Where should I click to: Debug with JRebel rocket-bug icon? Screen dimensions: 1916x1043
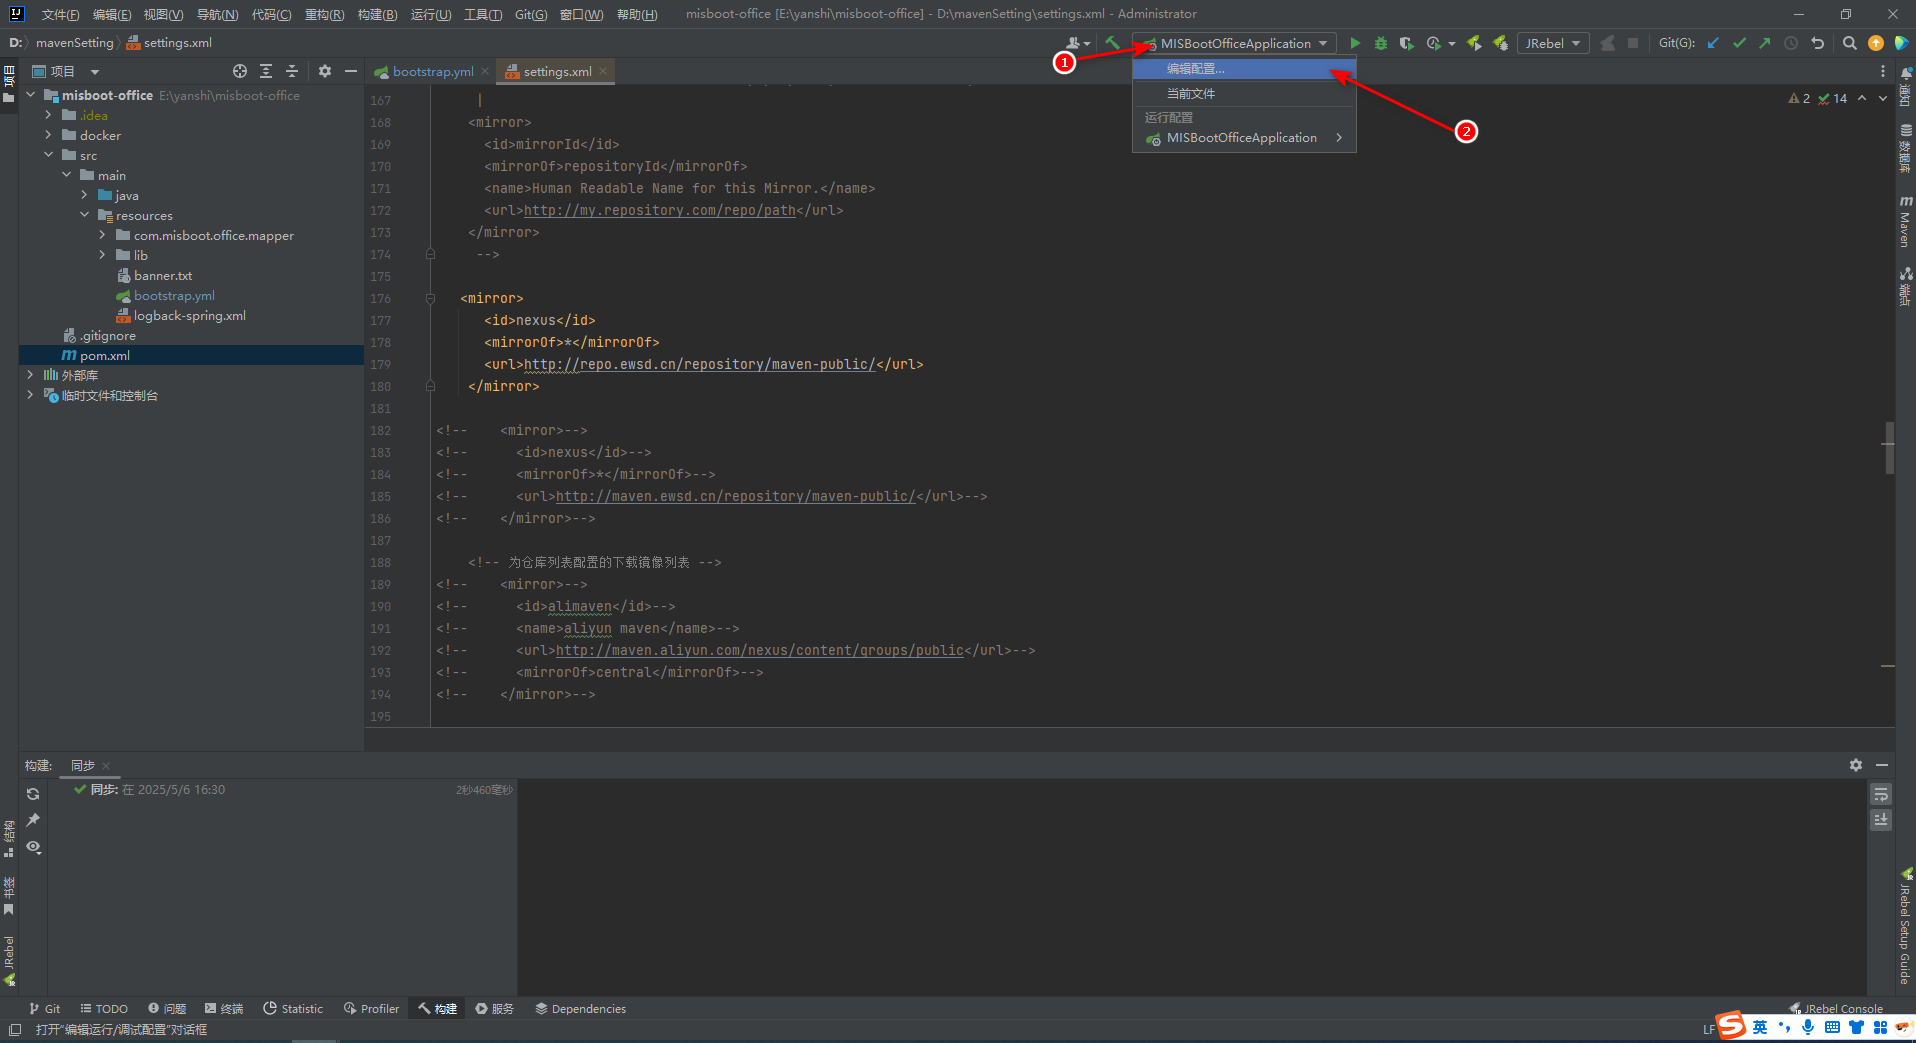click(x=1500, y=43)
